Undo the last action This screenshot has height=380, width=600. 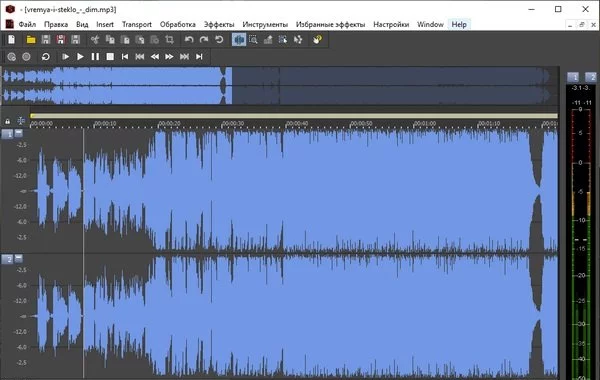(189, 39)
